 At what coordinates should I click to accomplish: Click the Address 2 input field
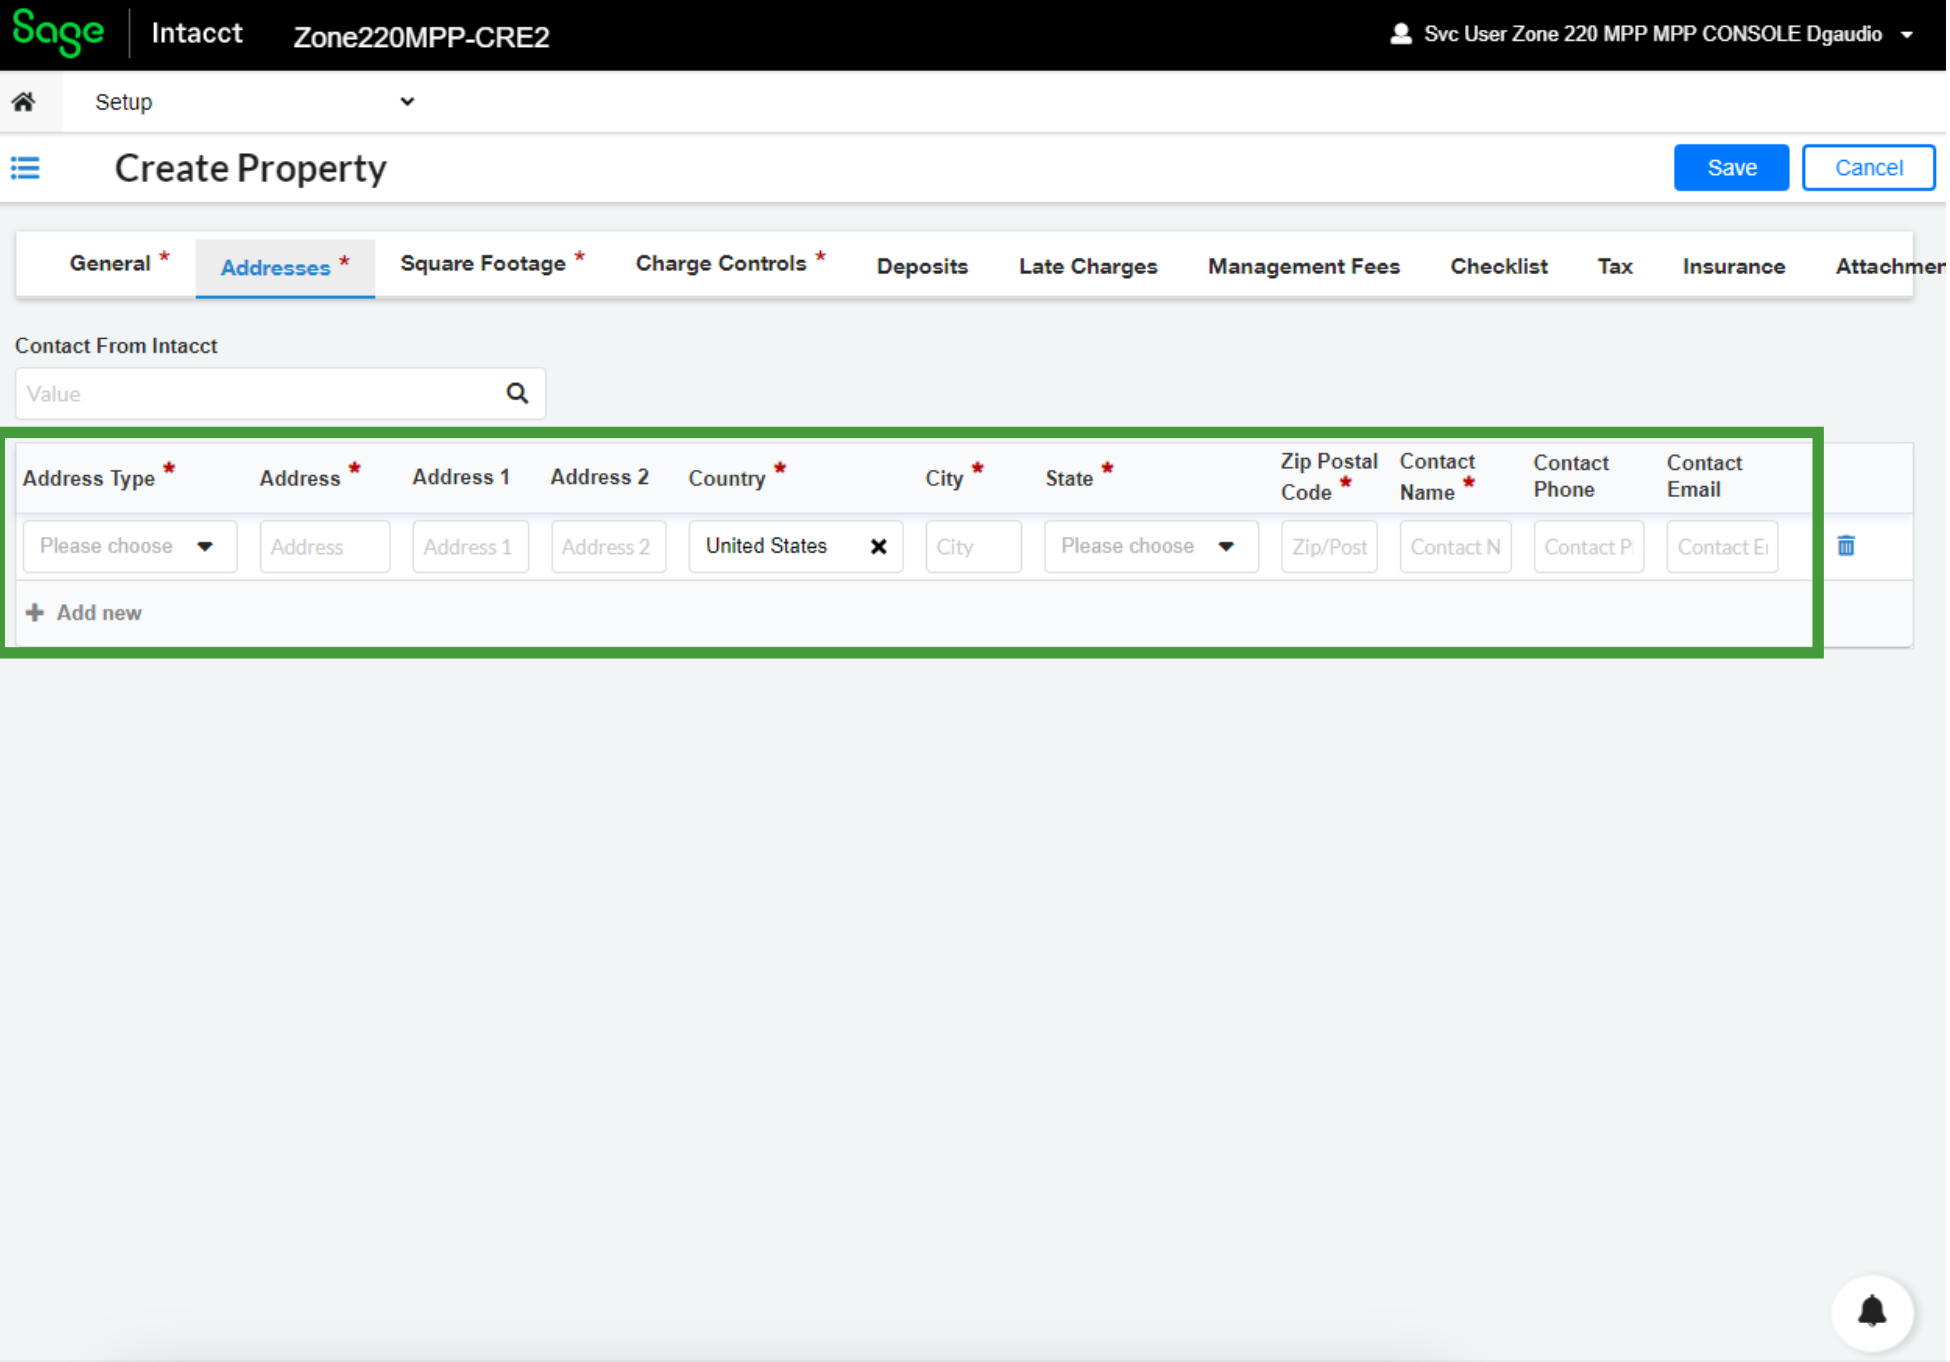pos(608,547)
